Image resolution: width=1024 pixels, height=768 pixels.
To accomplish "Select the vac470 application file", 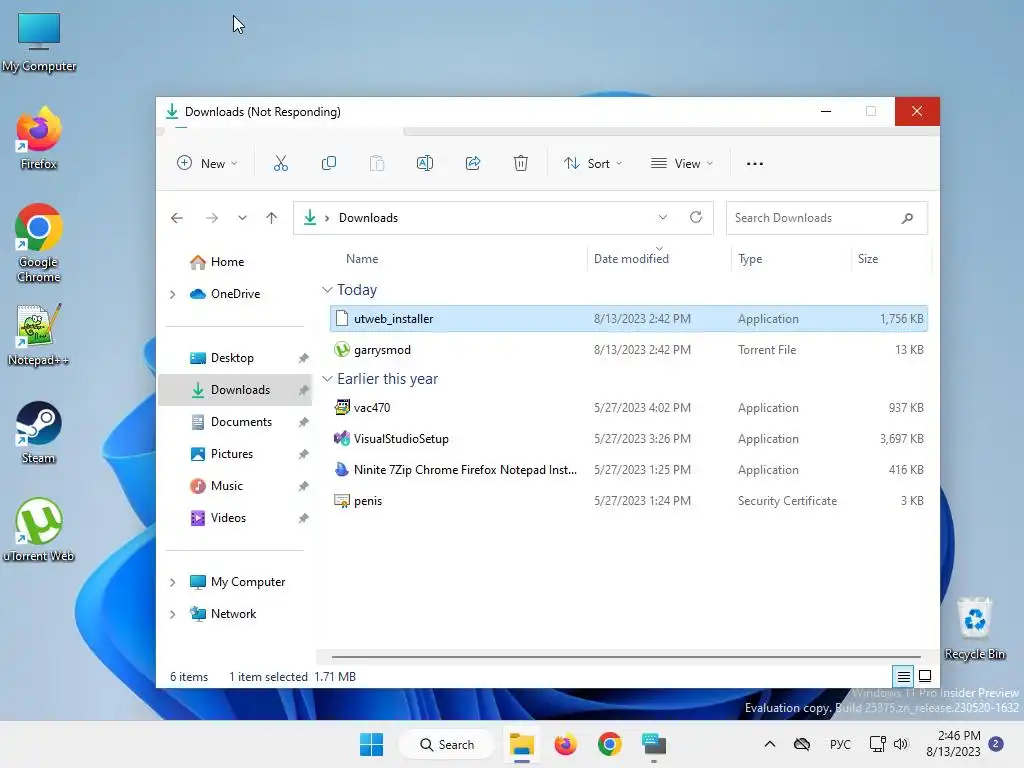I will click(629, 408).
